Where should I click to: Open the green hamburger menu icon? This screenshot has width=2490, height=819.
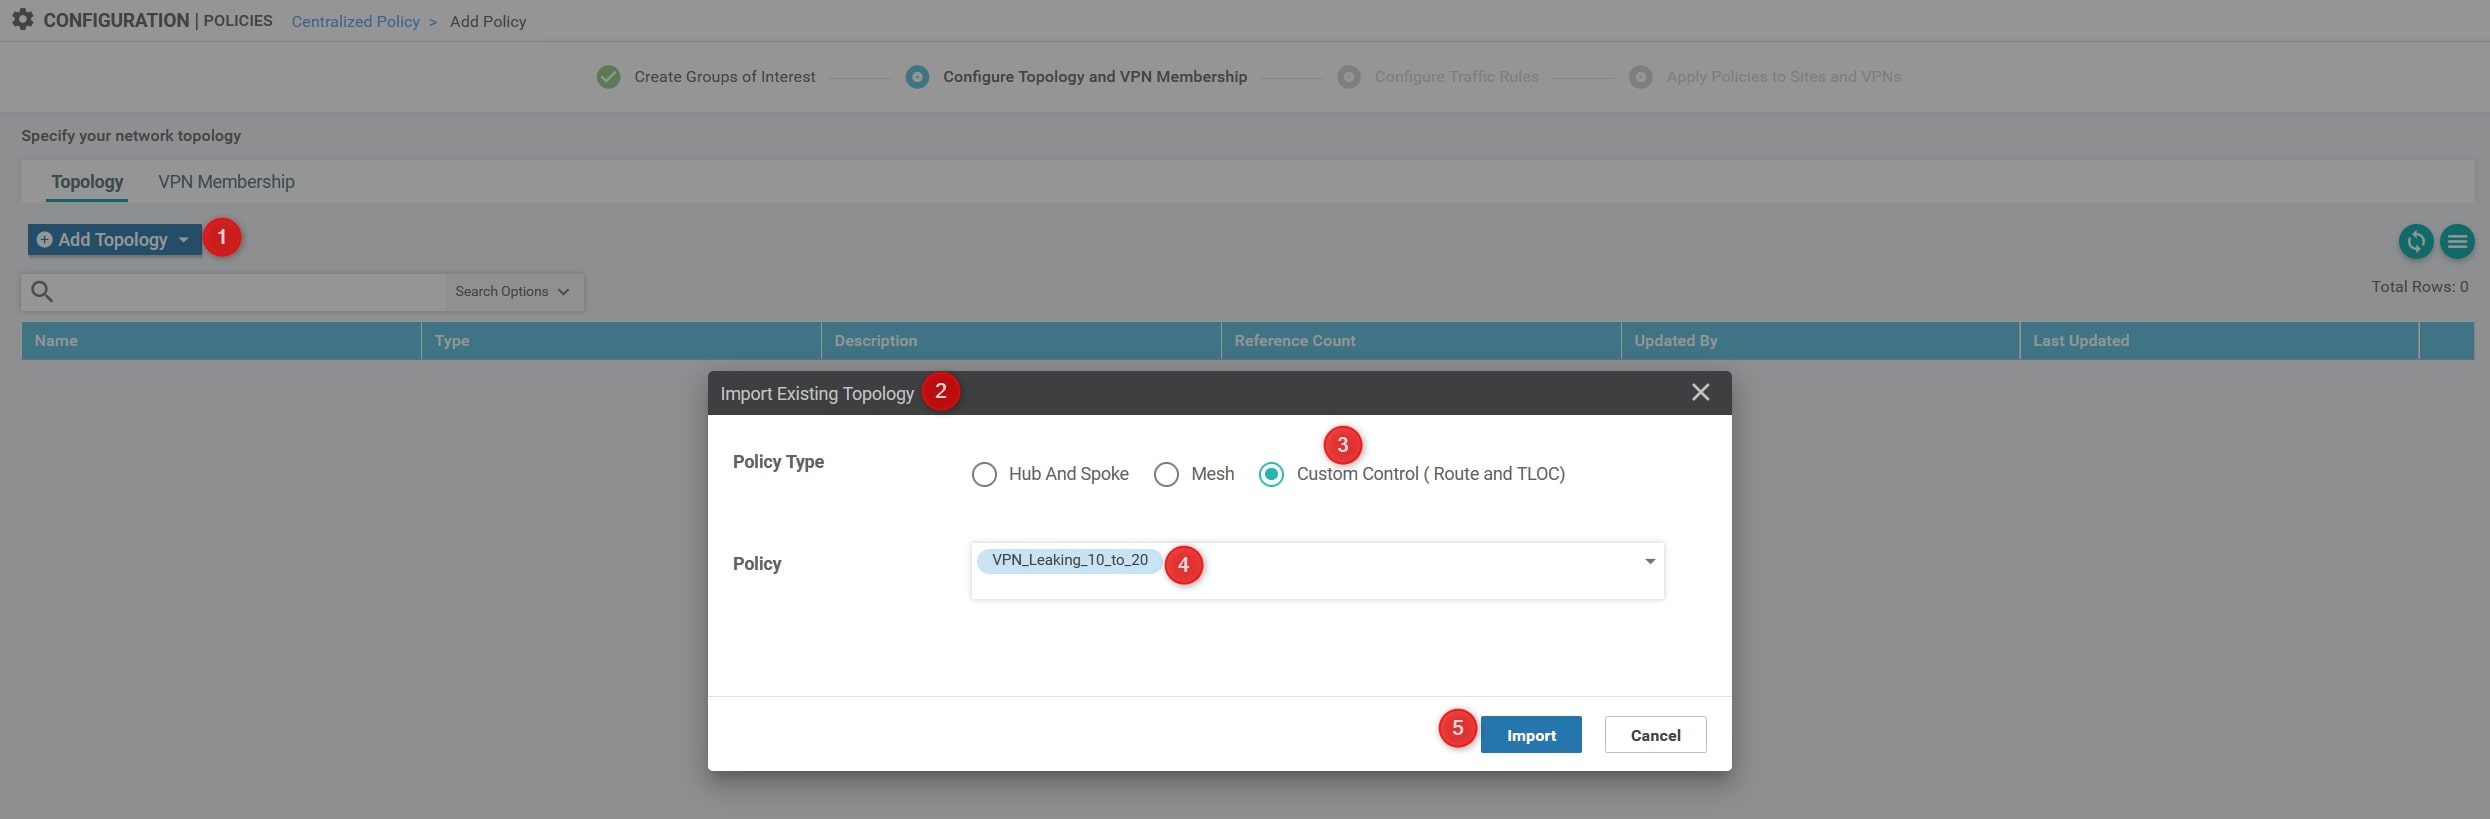pos(2457,241)
